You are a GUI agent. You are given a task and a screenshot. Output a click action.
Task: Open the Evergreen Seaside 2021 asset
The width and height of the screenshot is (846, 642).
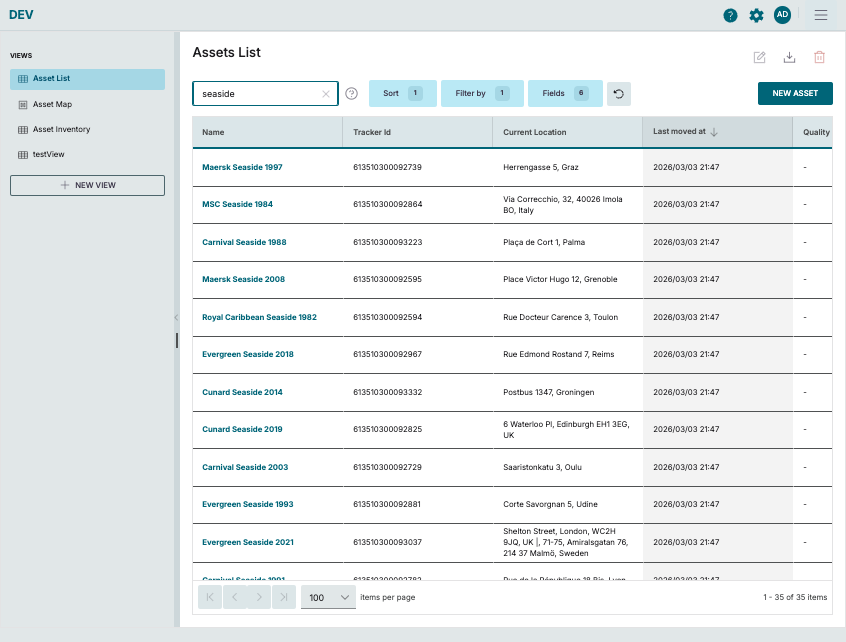[x=248, y=542]
